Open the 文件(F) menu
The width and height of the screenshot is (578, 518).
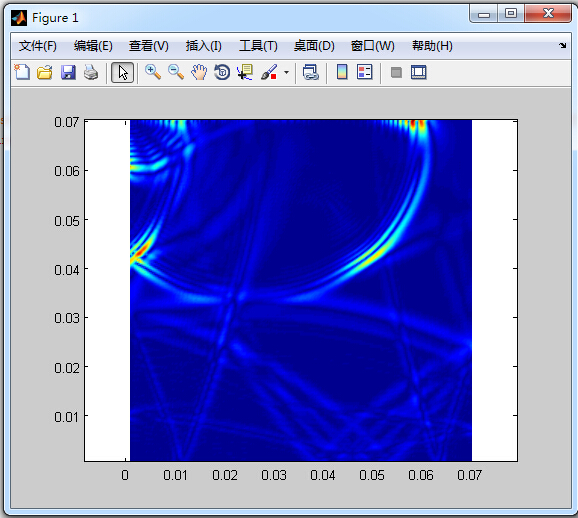(x=38, y=46)
